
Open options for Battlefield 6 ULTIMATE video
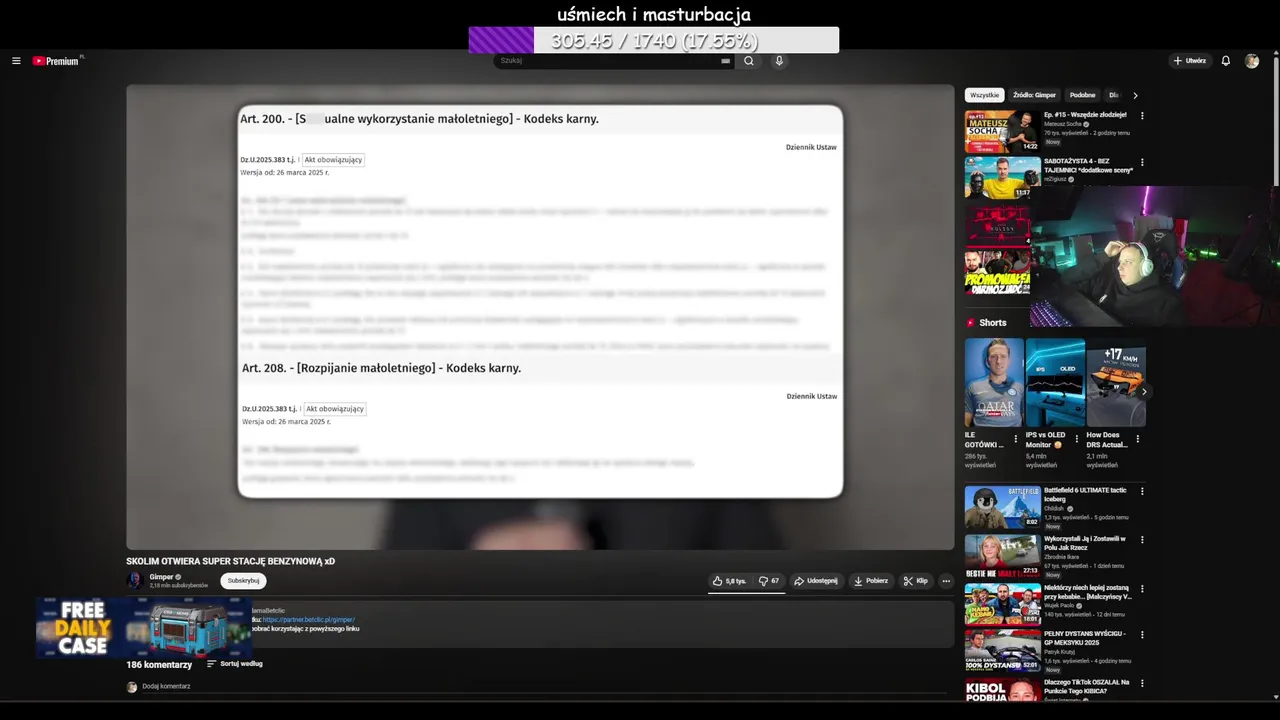pyautogui.click(x=1142, y=491)
